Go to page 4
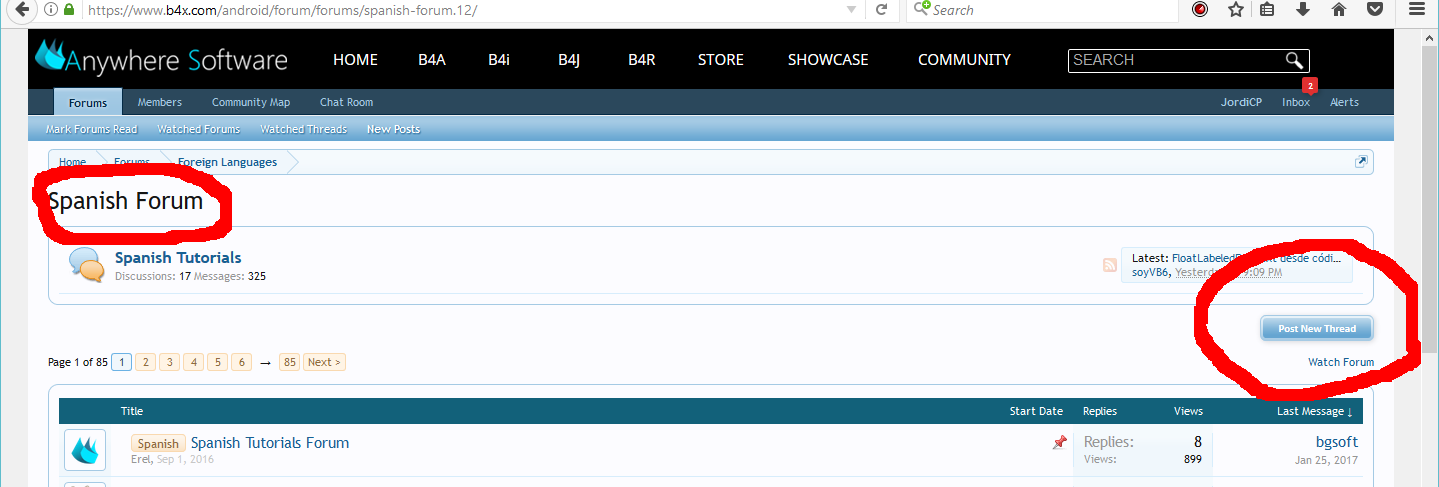Viewport: 1439px width, 487px height. click(193, 362)
